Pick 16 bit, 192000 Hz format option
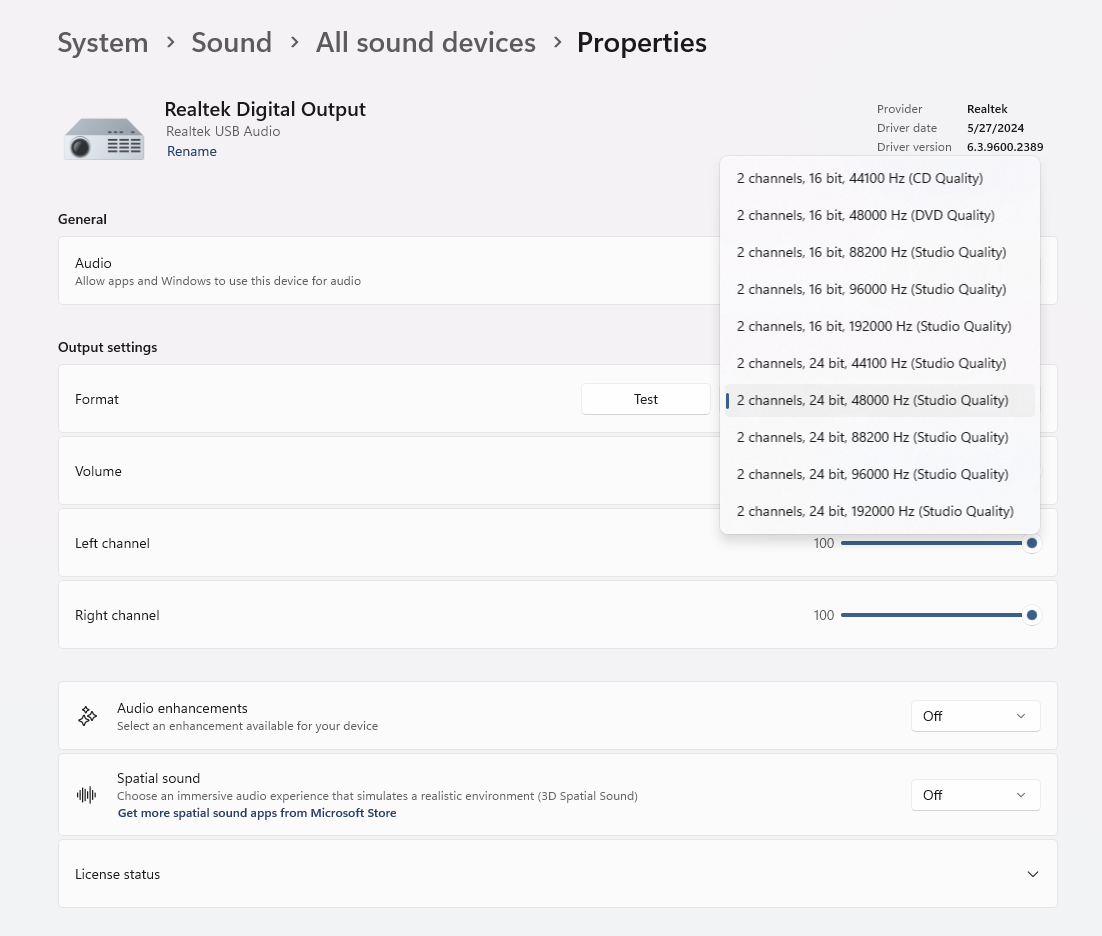 tap(874, 326)
